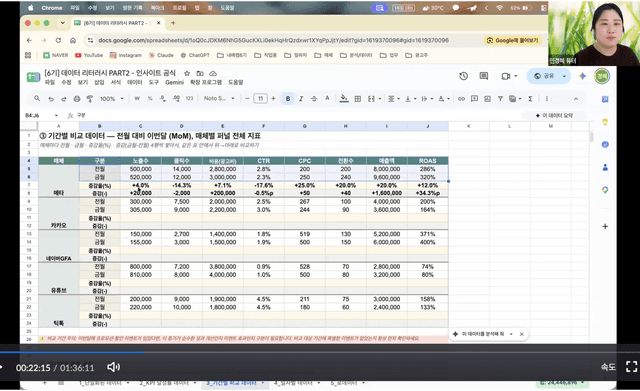Collapse the menus with the caret icon
Viewport: 640px width, 391px height.
[576, 99]
